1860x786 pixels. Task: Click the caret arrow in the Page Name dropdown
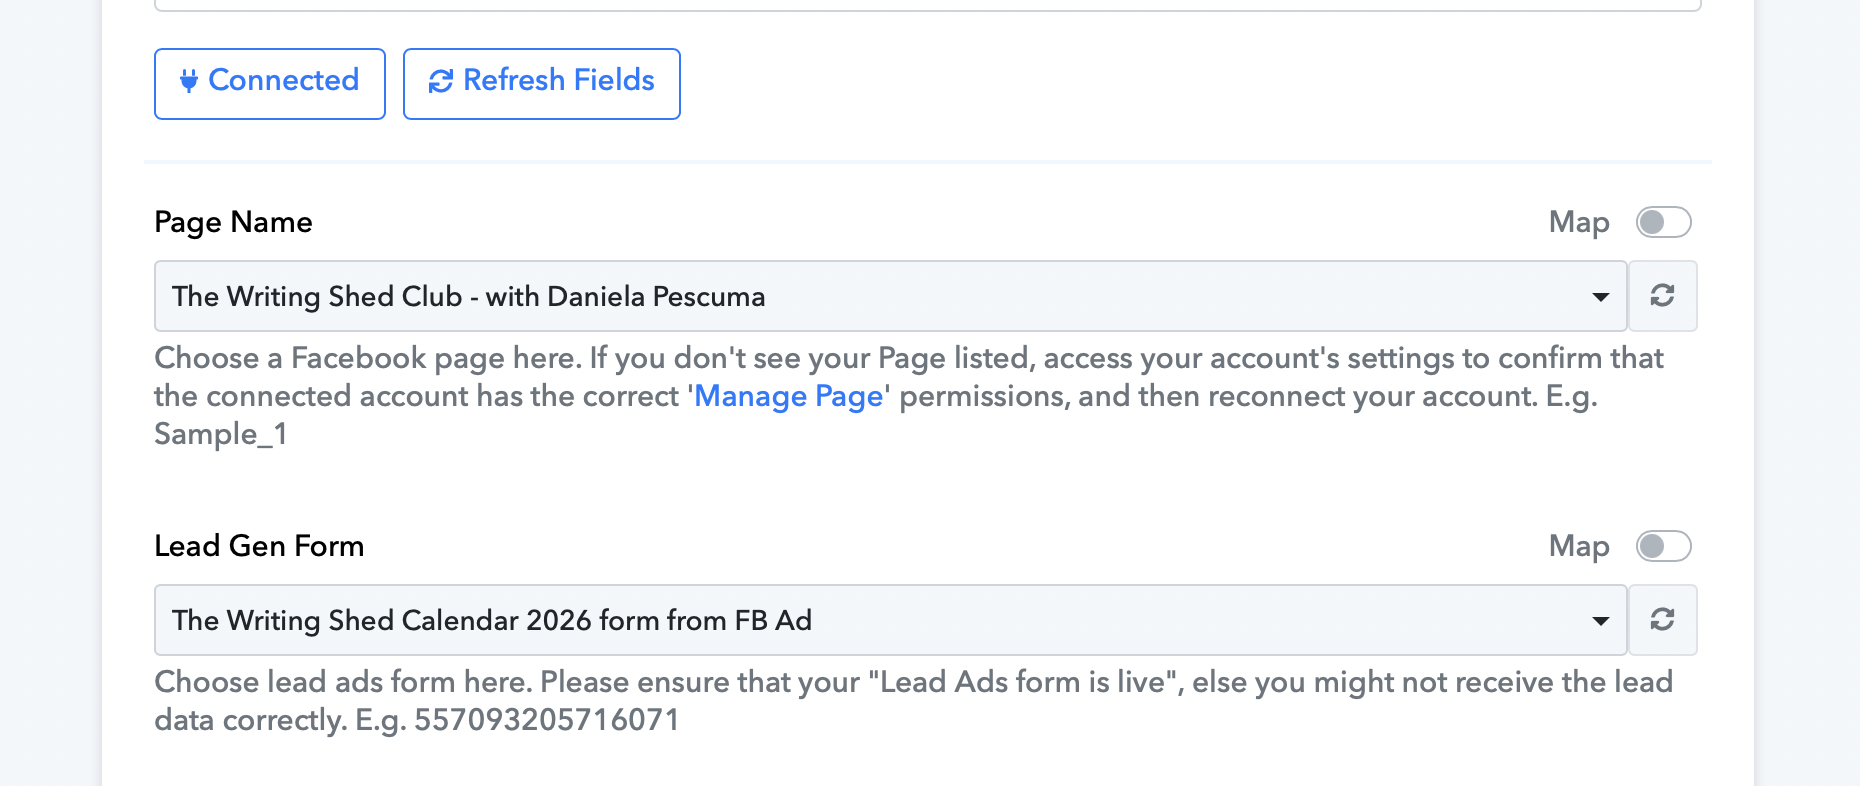click(1600, 297)
